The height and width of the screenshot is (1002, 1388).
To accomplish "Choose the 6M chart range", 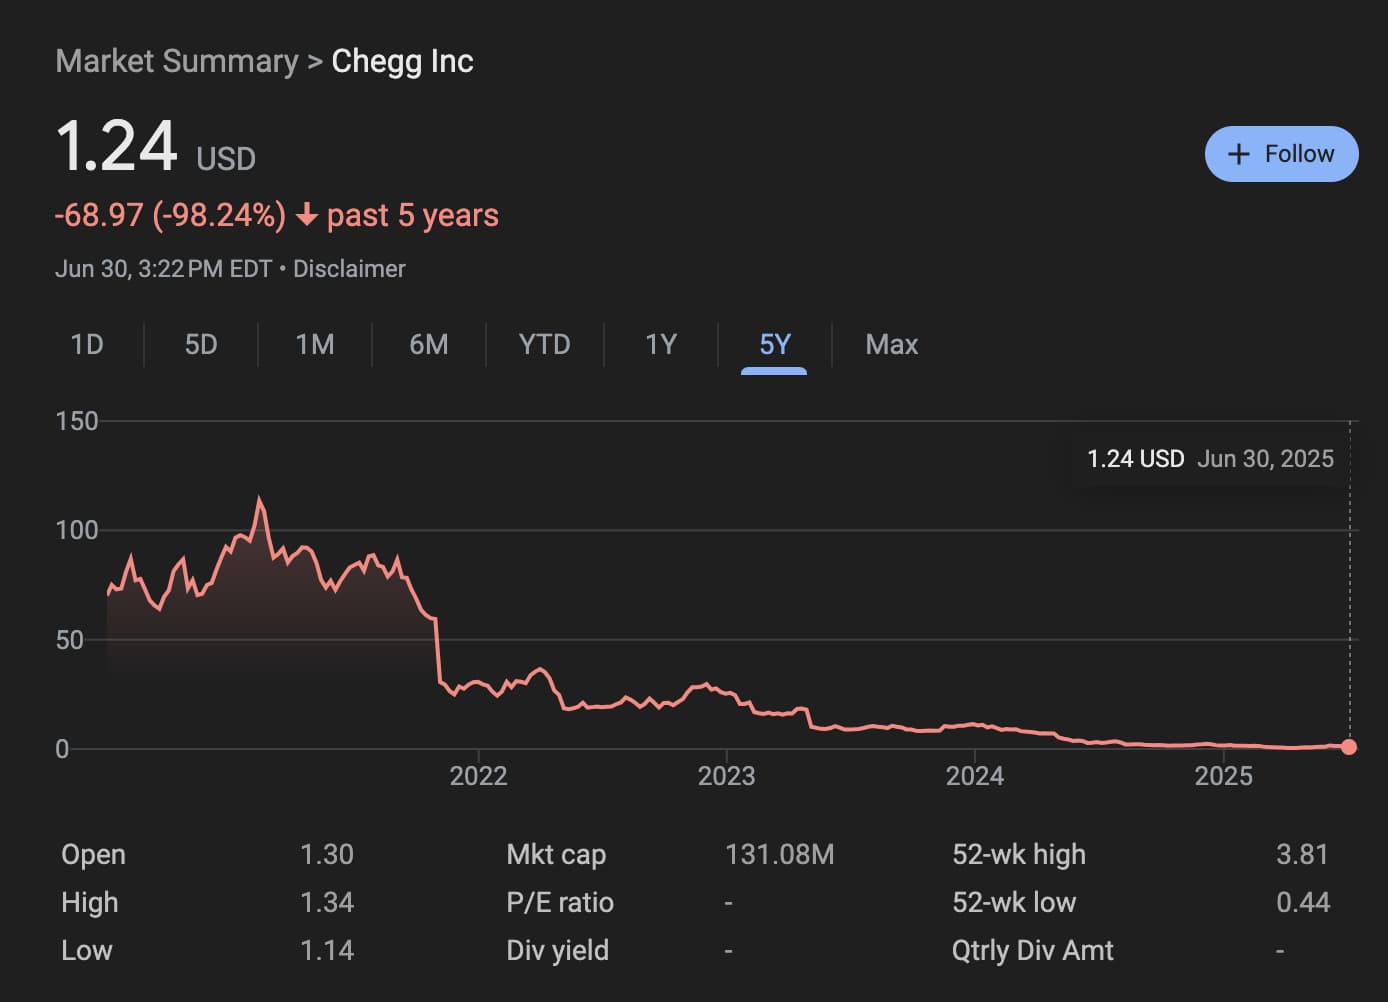I will click(429, 345).
